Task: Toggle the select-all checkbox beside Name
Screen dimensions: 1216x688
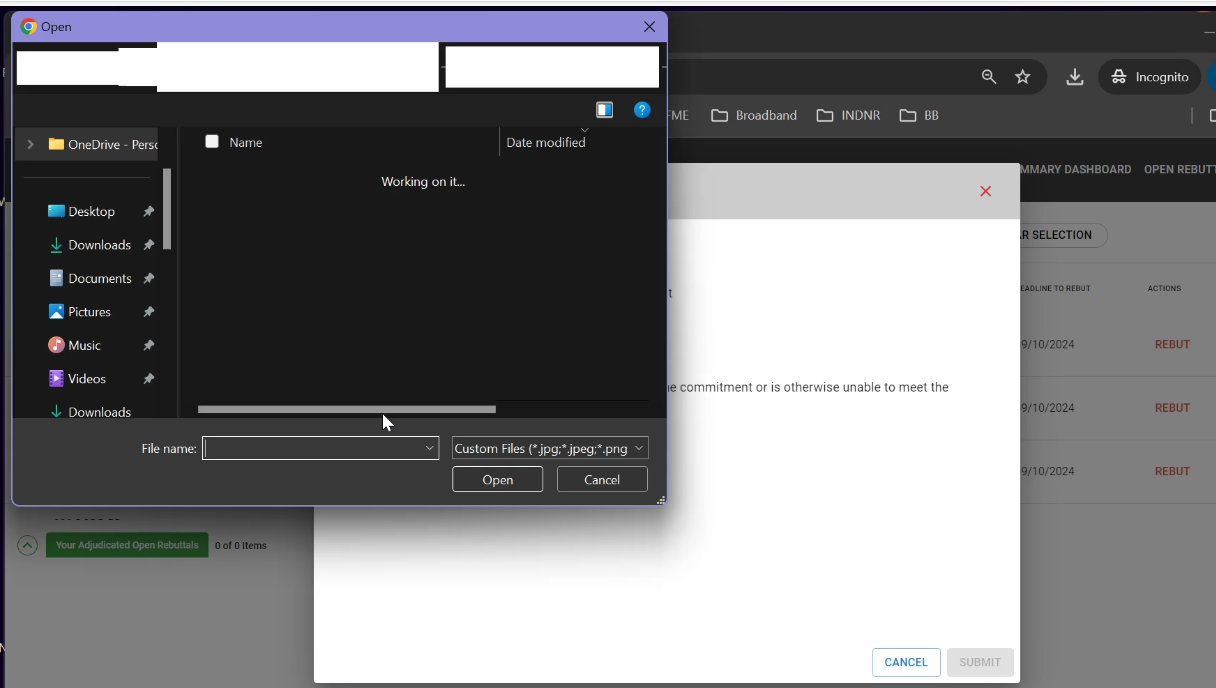Action: tap(212, 142)
